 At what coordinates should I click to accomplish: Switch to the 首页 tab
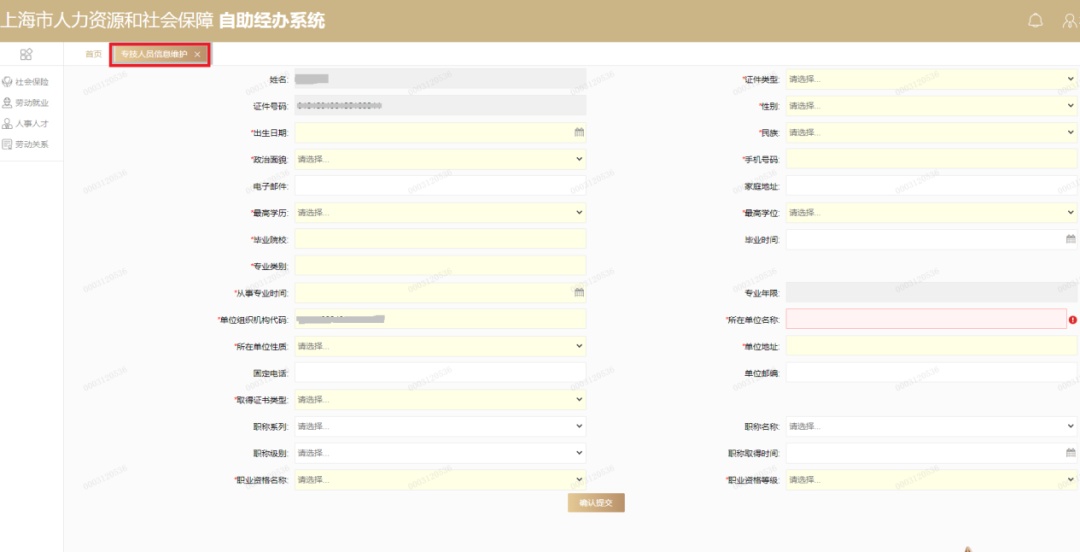click(x=93, y=54)
